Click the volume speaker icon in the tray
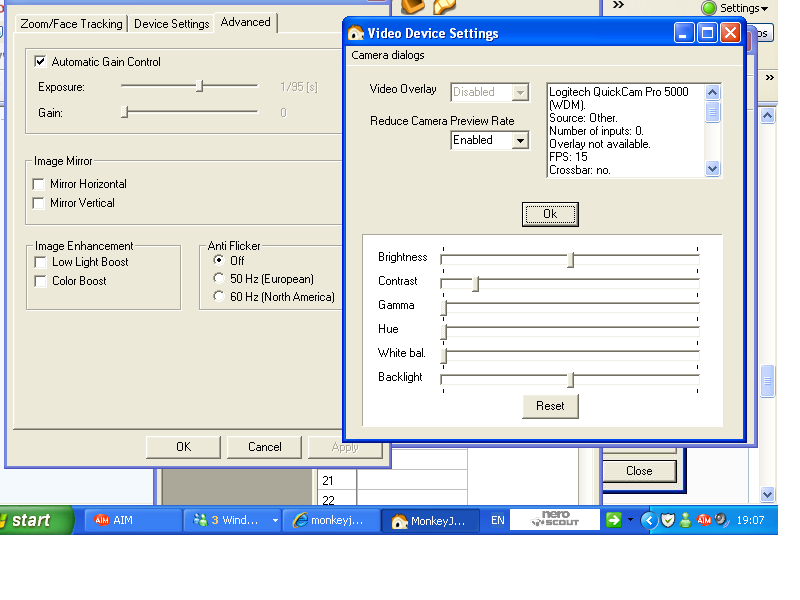The width and height of the screenshot is (800, 600). pyautogui.click(x=720, y=519)
